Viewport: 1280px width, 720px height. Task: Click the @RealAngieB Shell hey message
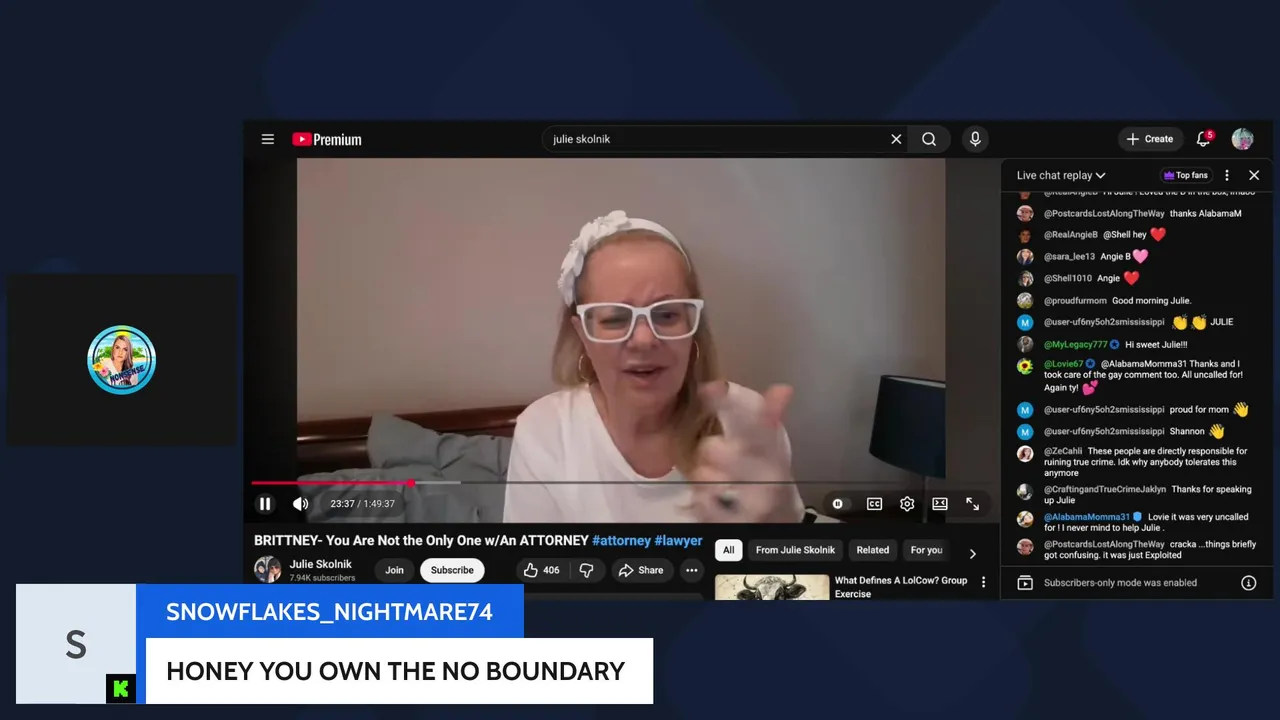pyautogui.click(x=1137, y=235)
